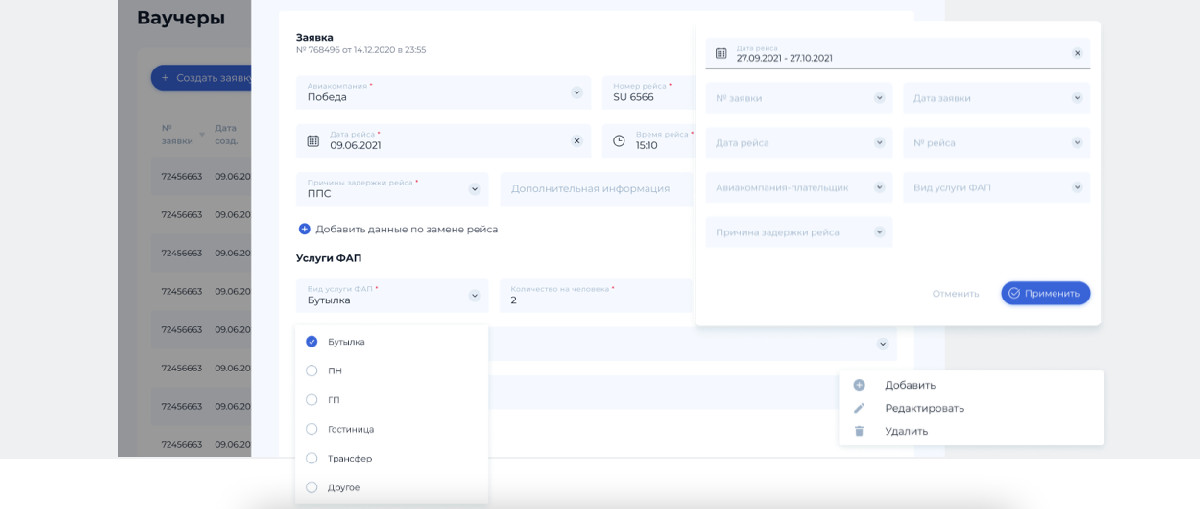Click the plus icon on Создать заявку button

tap(166, 77)
